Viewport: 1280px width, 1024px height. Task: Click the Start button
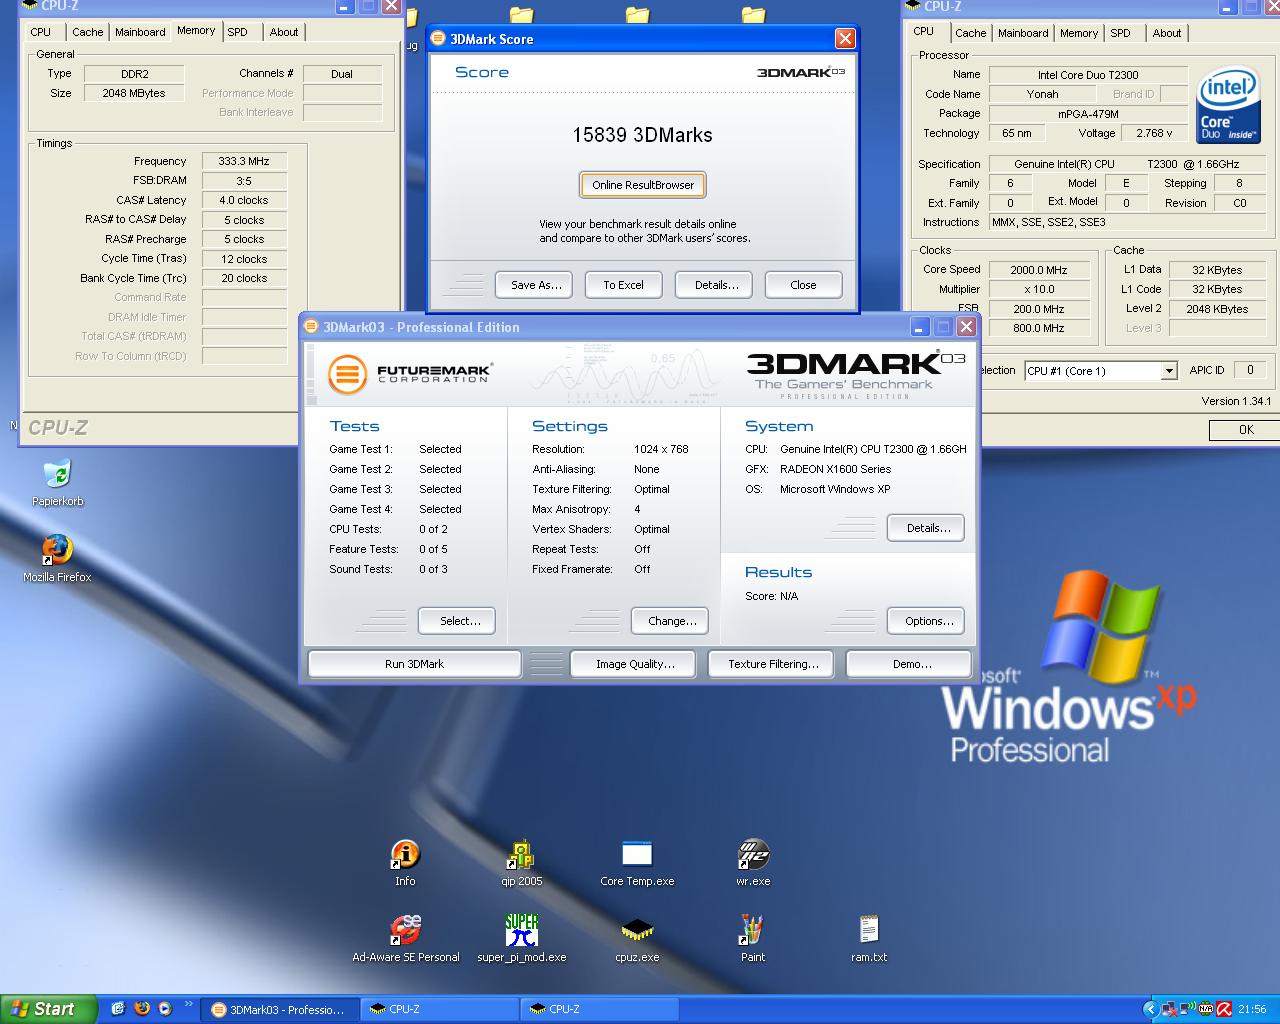tap(48, 1009)
